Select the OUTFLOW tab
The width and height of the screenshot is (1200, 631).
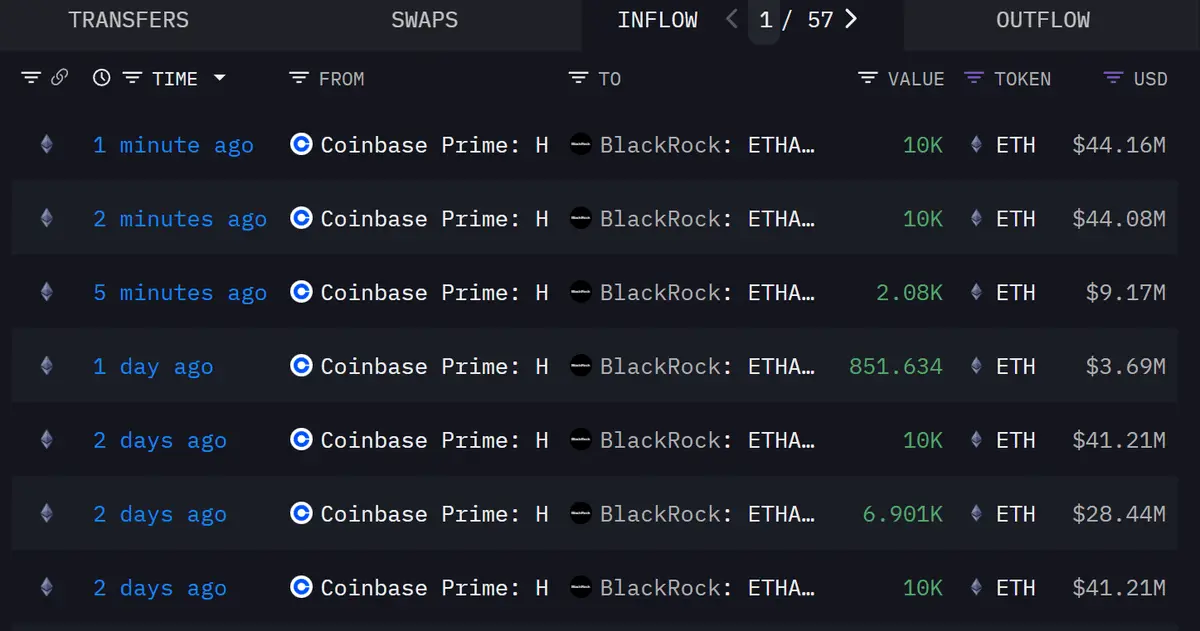click(1043, 20)
